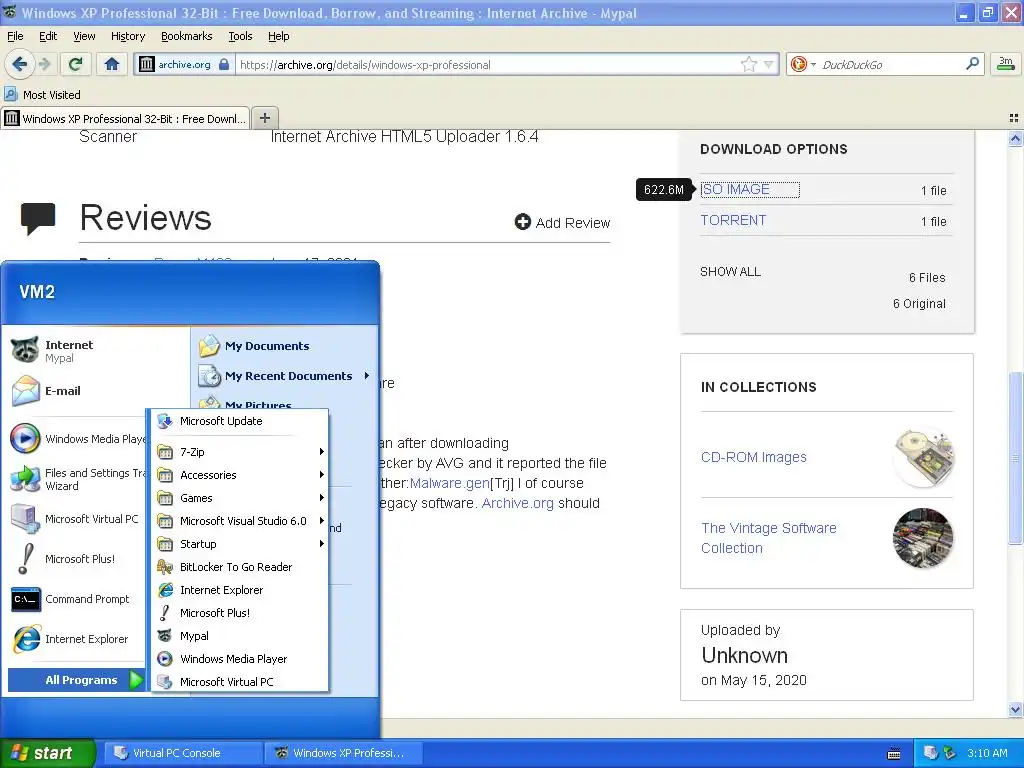Launch Mypal from All Programs list
Screen dimensions: 1024x768
click(x=240, y=635)
